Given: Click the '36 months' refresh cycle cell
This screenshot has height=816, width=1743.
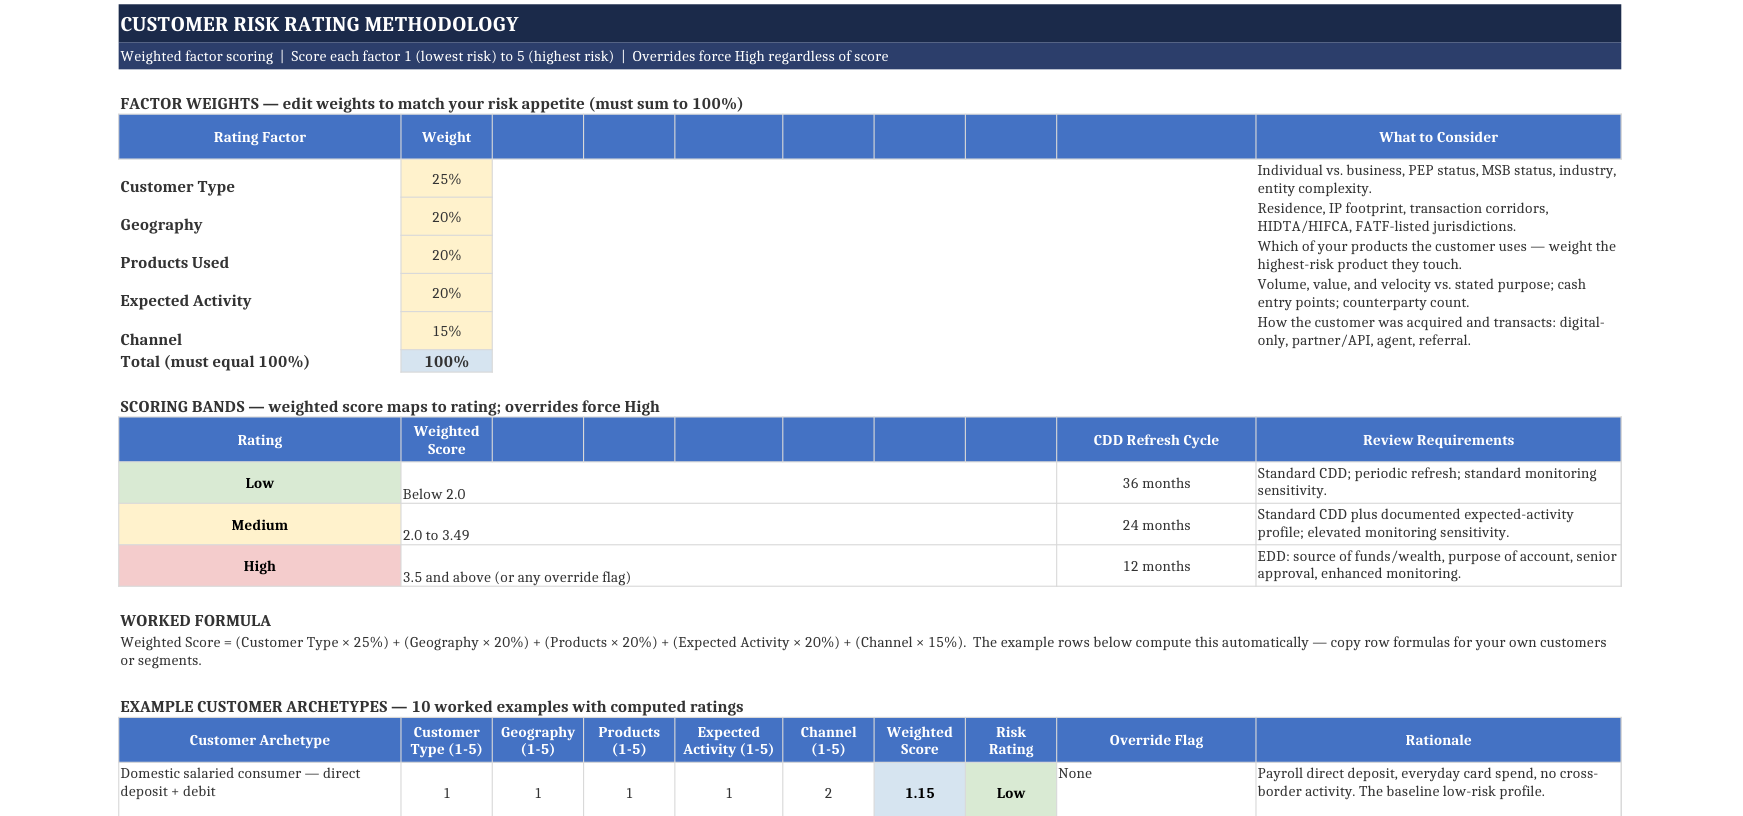Looking at the screenshot, I should [1156, 483].
